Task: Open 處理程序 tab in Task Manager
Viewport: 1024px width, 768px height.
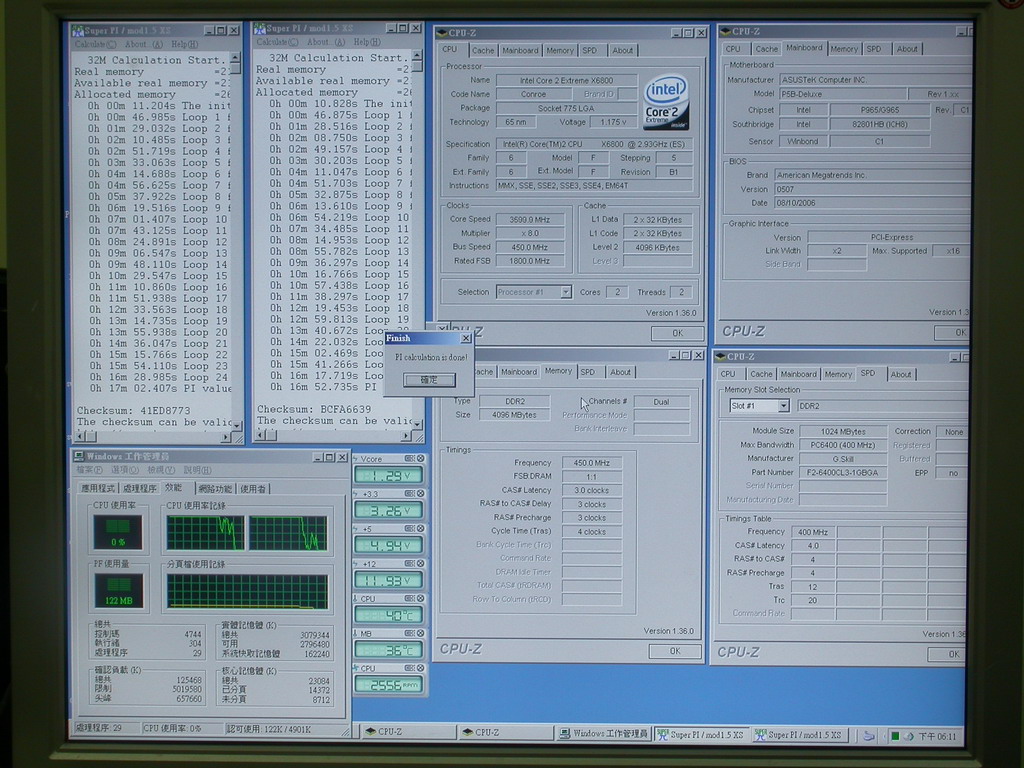Action: 140,488
